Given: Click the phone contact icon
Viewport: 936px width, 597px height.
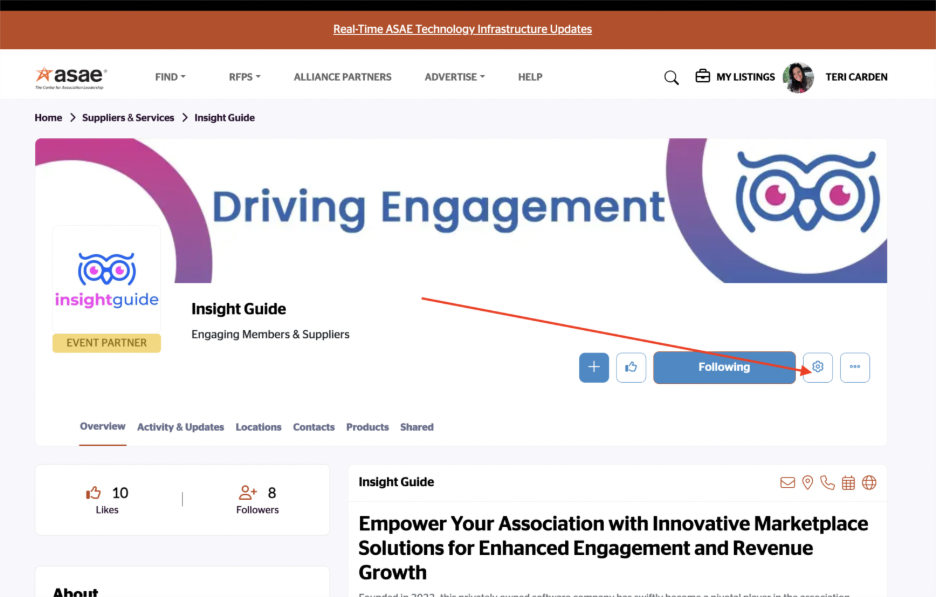Looking at the screenshot, I should pos(827,483).
